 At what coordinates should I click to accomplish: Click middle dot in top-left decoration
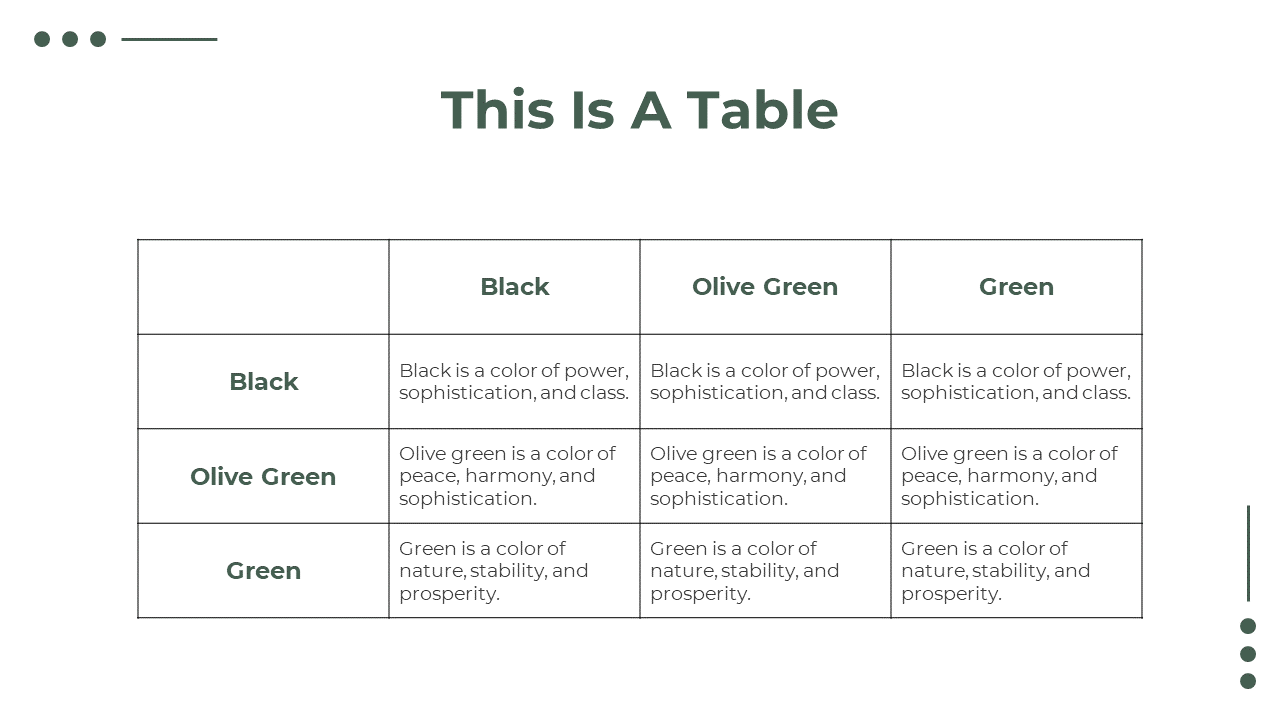[x=70, y=39]
